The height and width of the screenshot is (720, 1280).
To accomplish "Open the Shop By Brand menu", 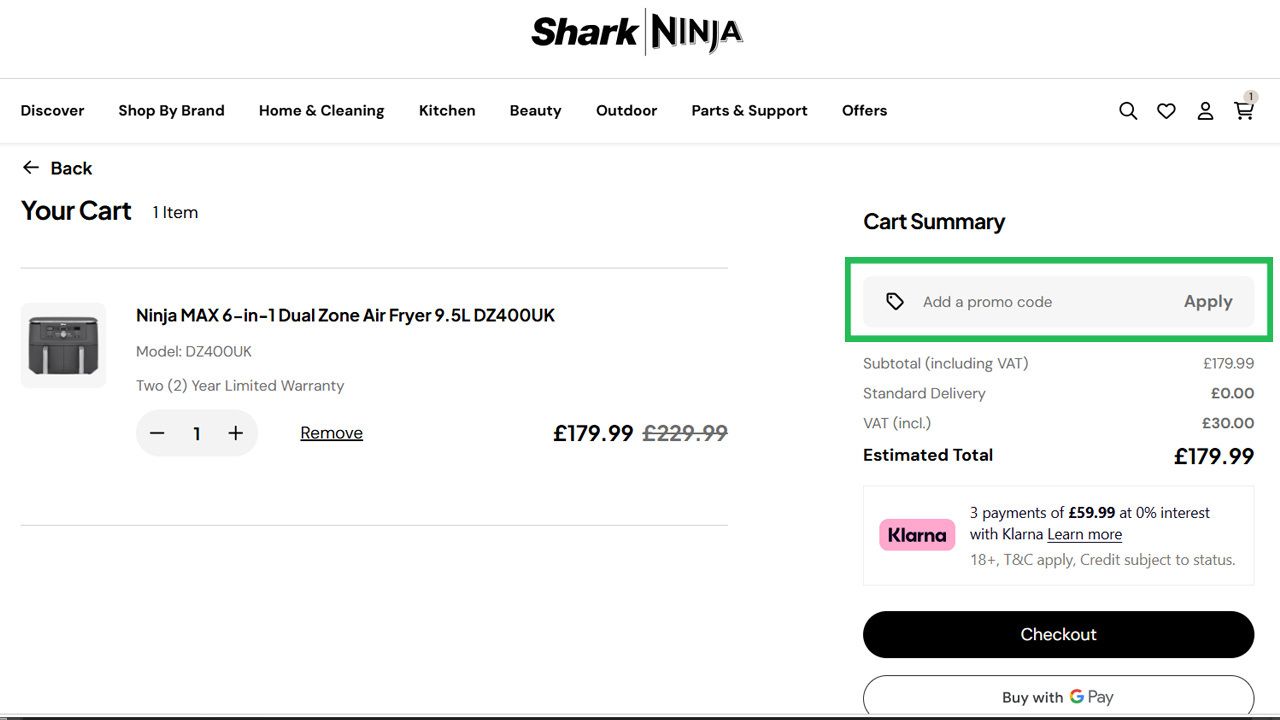I will [171, 111].
